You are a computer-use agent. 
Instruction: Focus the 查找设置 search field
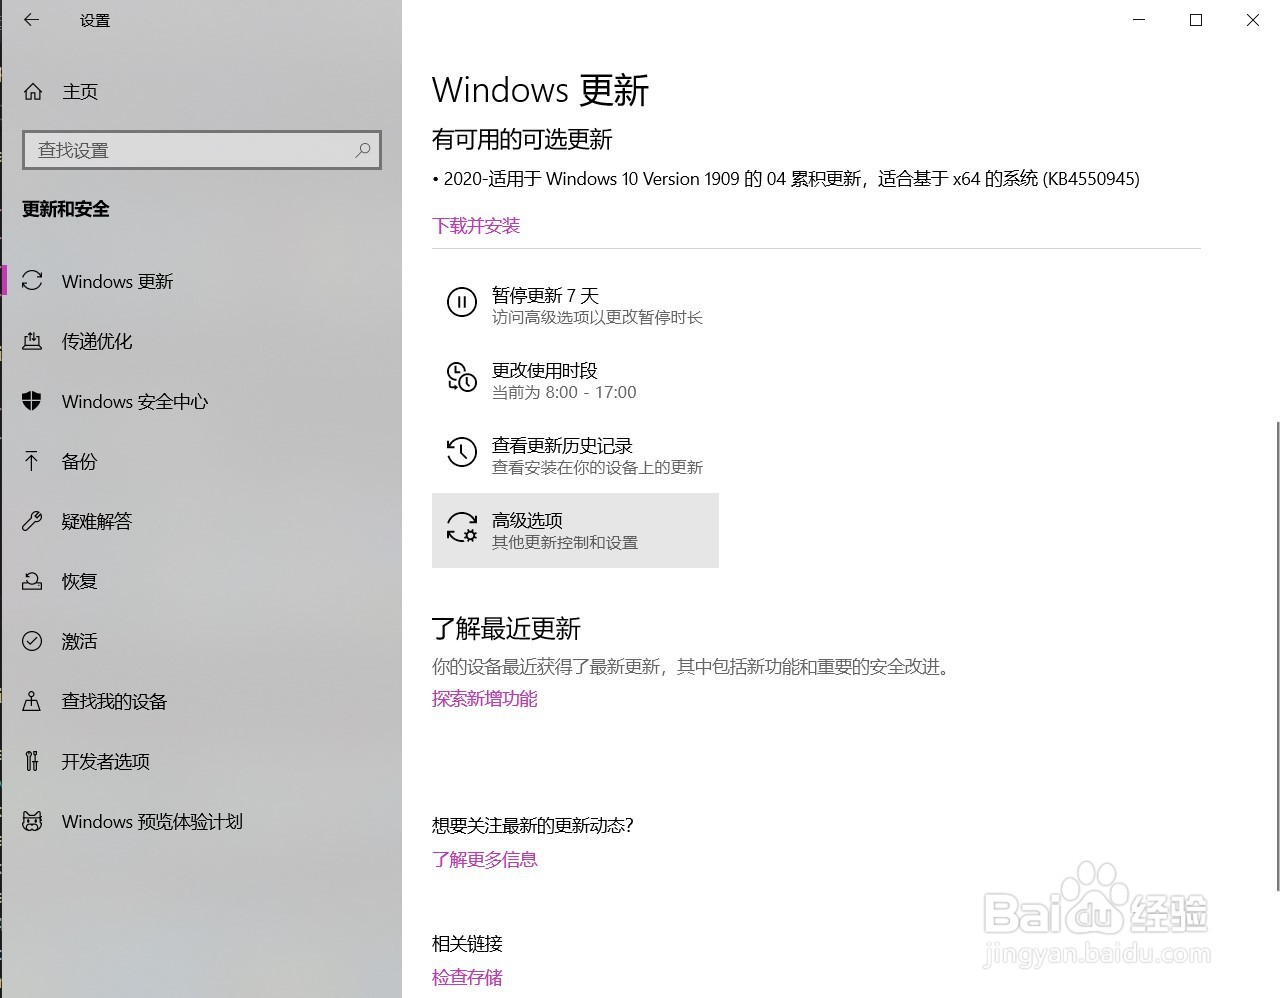pos(202,150)
